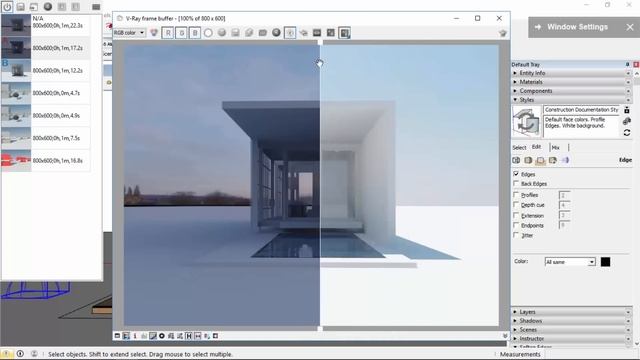
Task: Expand the Scenes panel
Action: pos(571,330)
